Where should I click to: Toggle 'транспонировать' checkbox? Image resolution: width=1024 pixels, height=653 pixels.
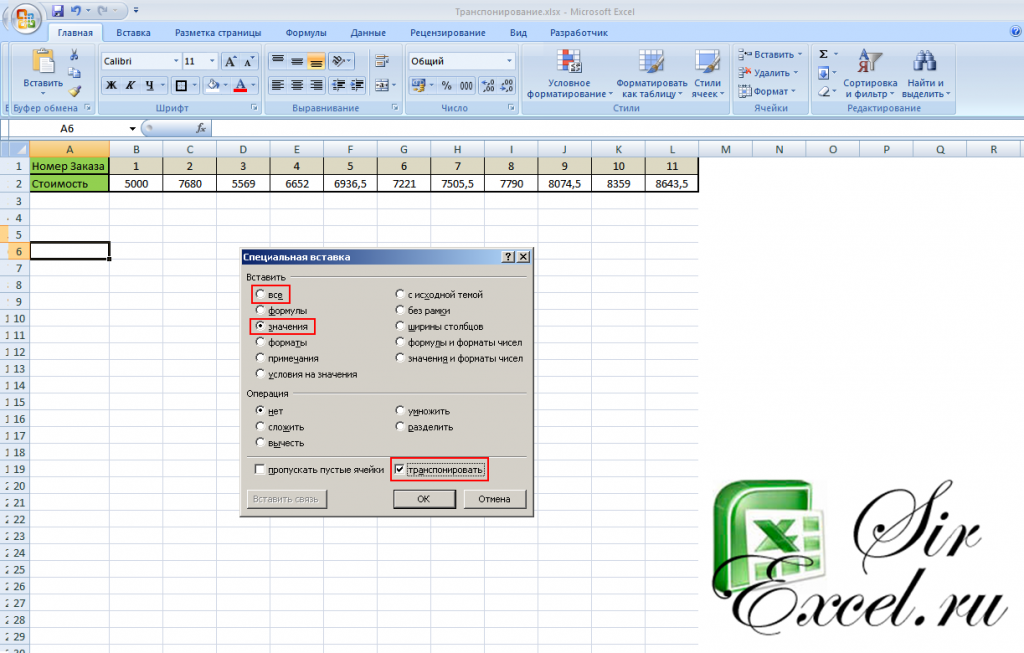[400, 470]
